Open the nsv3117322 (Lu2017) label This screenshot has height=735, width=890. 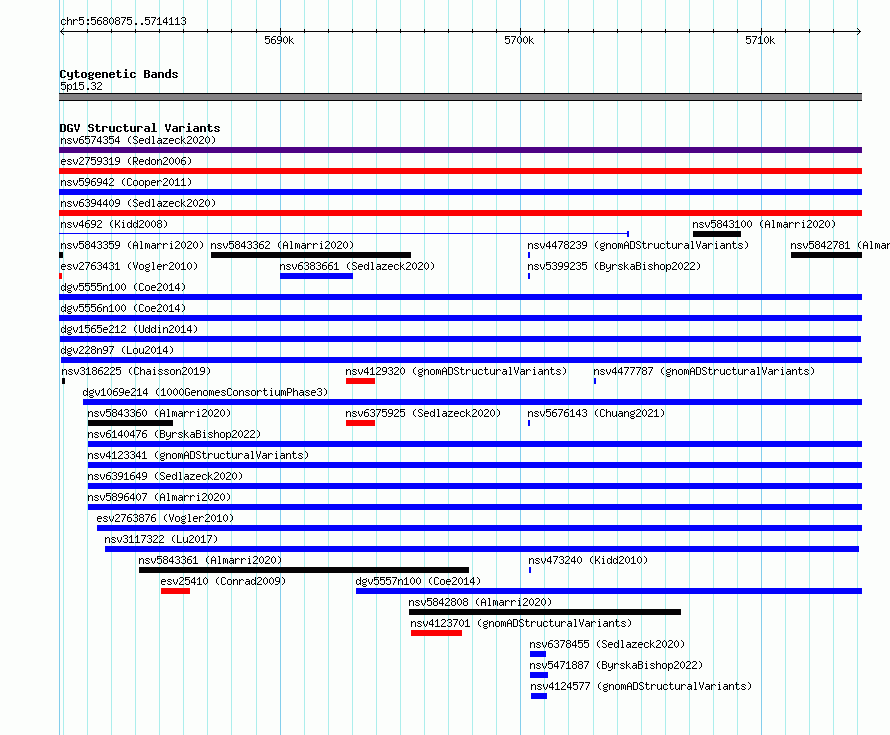tap(161, 539)
